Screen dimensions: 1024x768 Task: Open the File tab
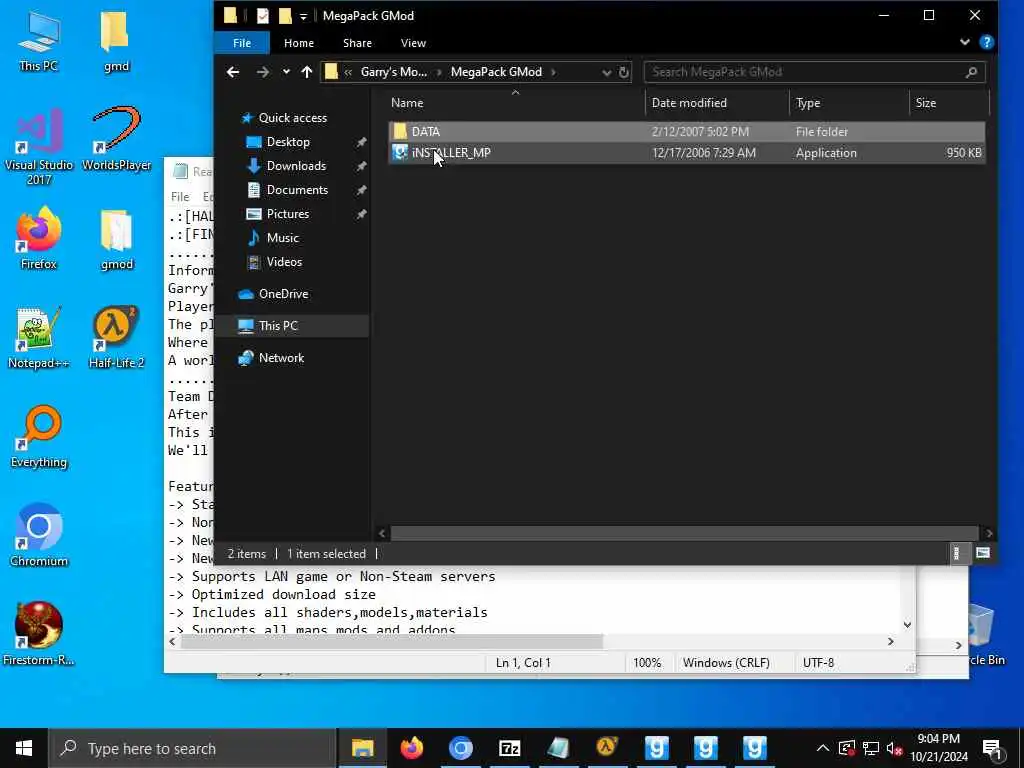[x=242, y=43]
